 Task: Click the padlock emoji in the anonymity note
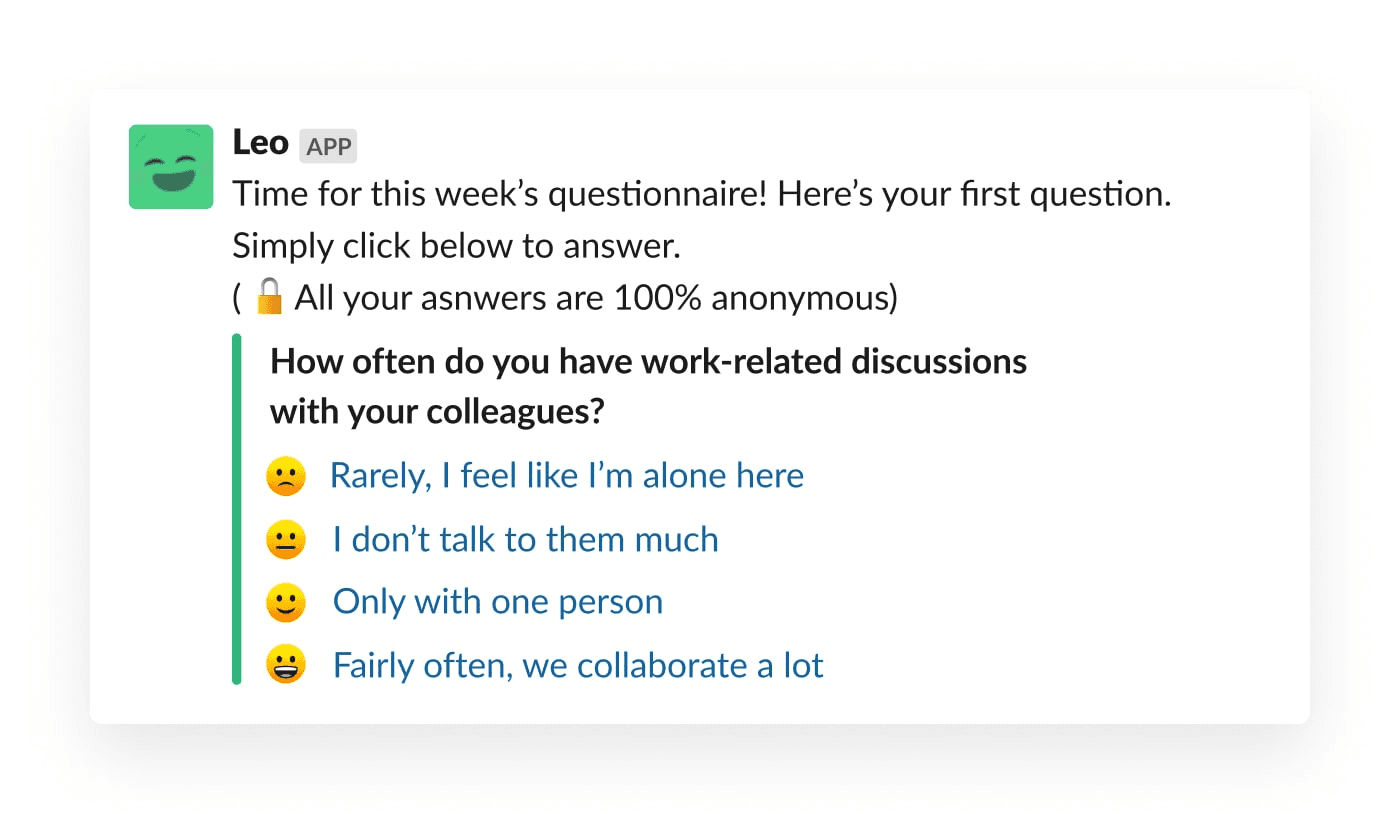[268, 297]
